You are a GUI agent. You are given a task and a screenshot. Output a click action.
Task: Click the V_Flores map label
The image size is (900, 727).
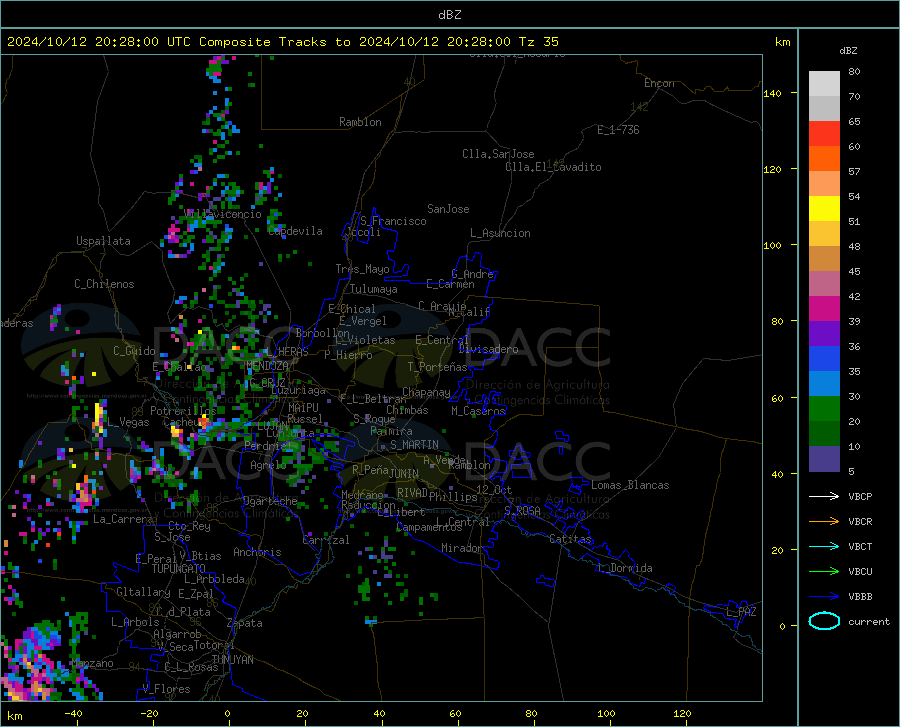point(166,689)
